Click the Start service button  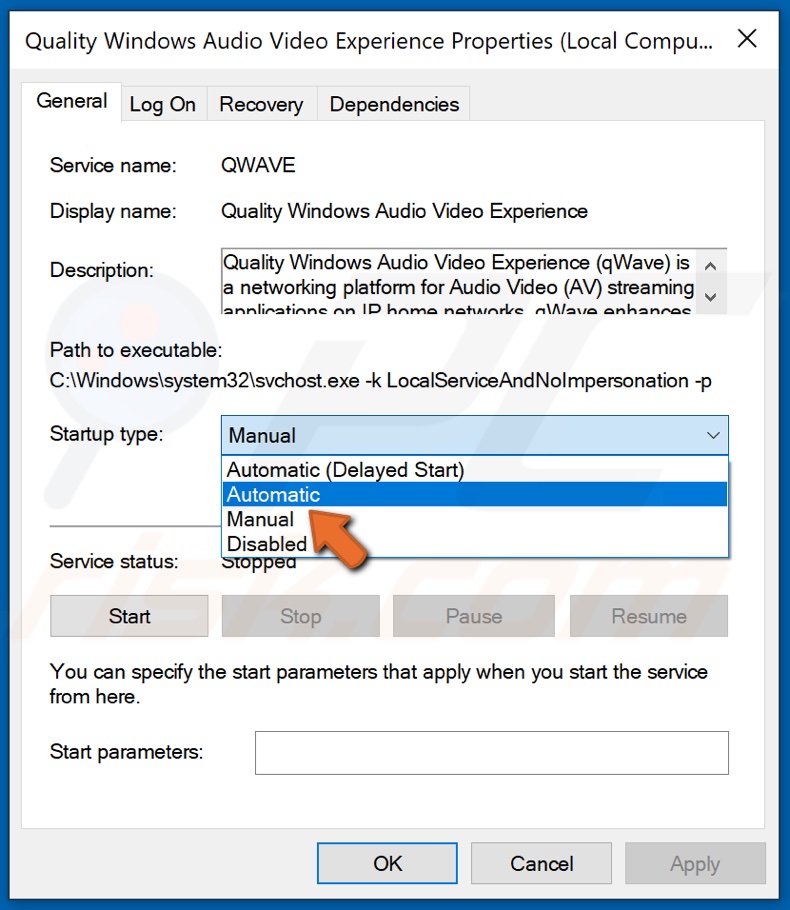(x=129, y=616)
